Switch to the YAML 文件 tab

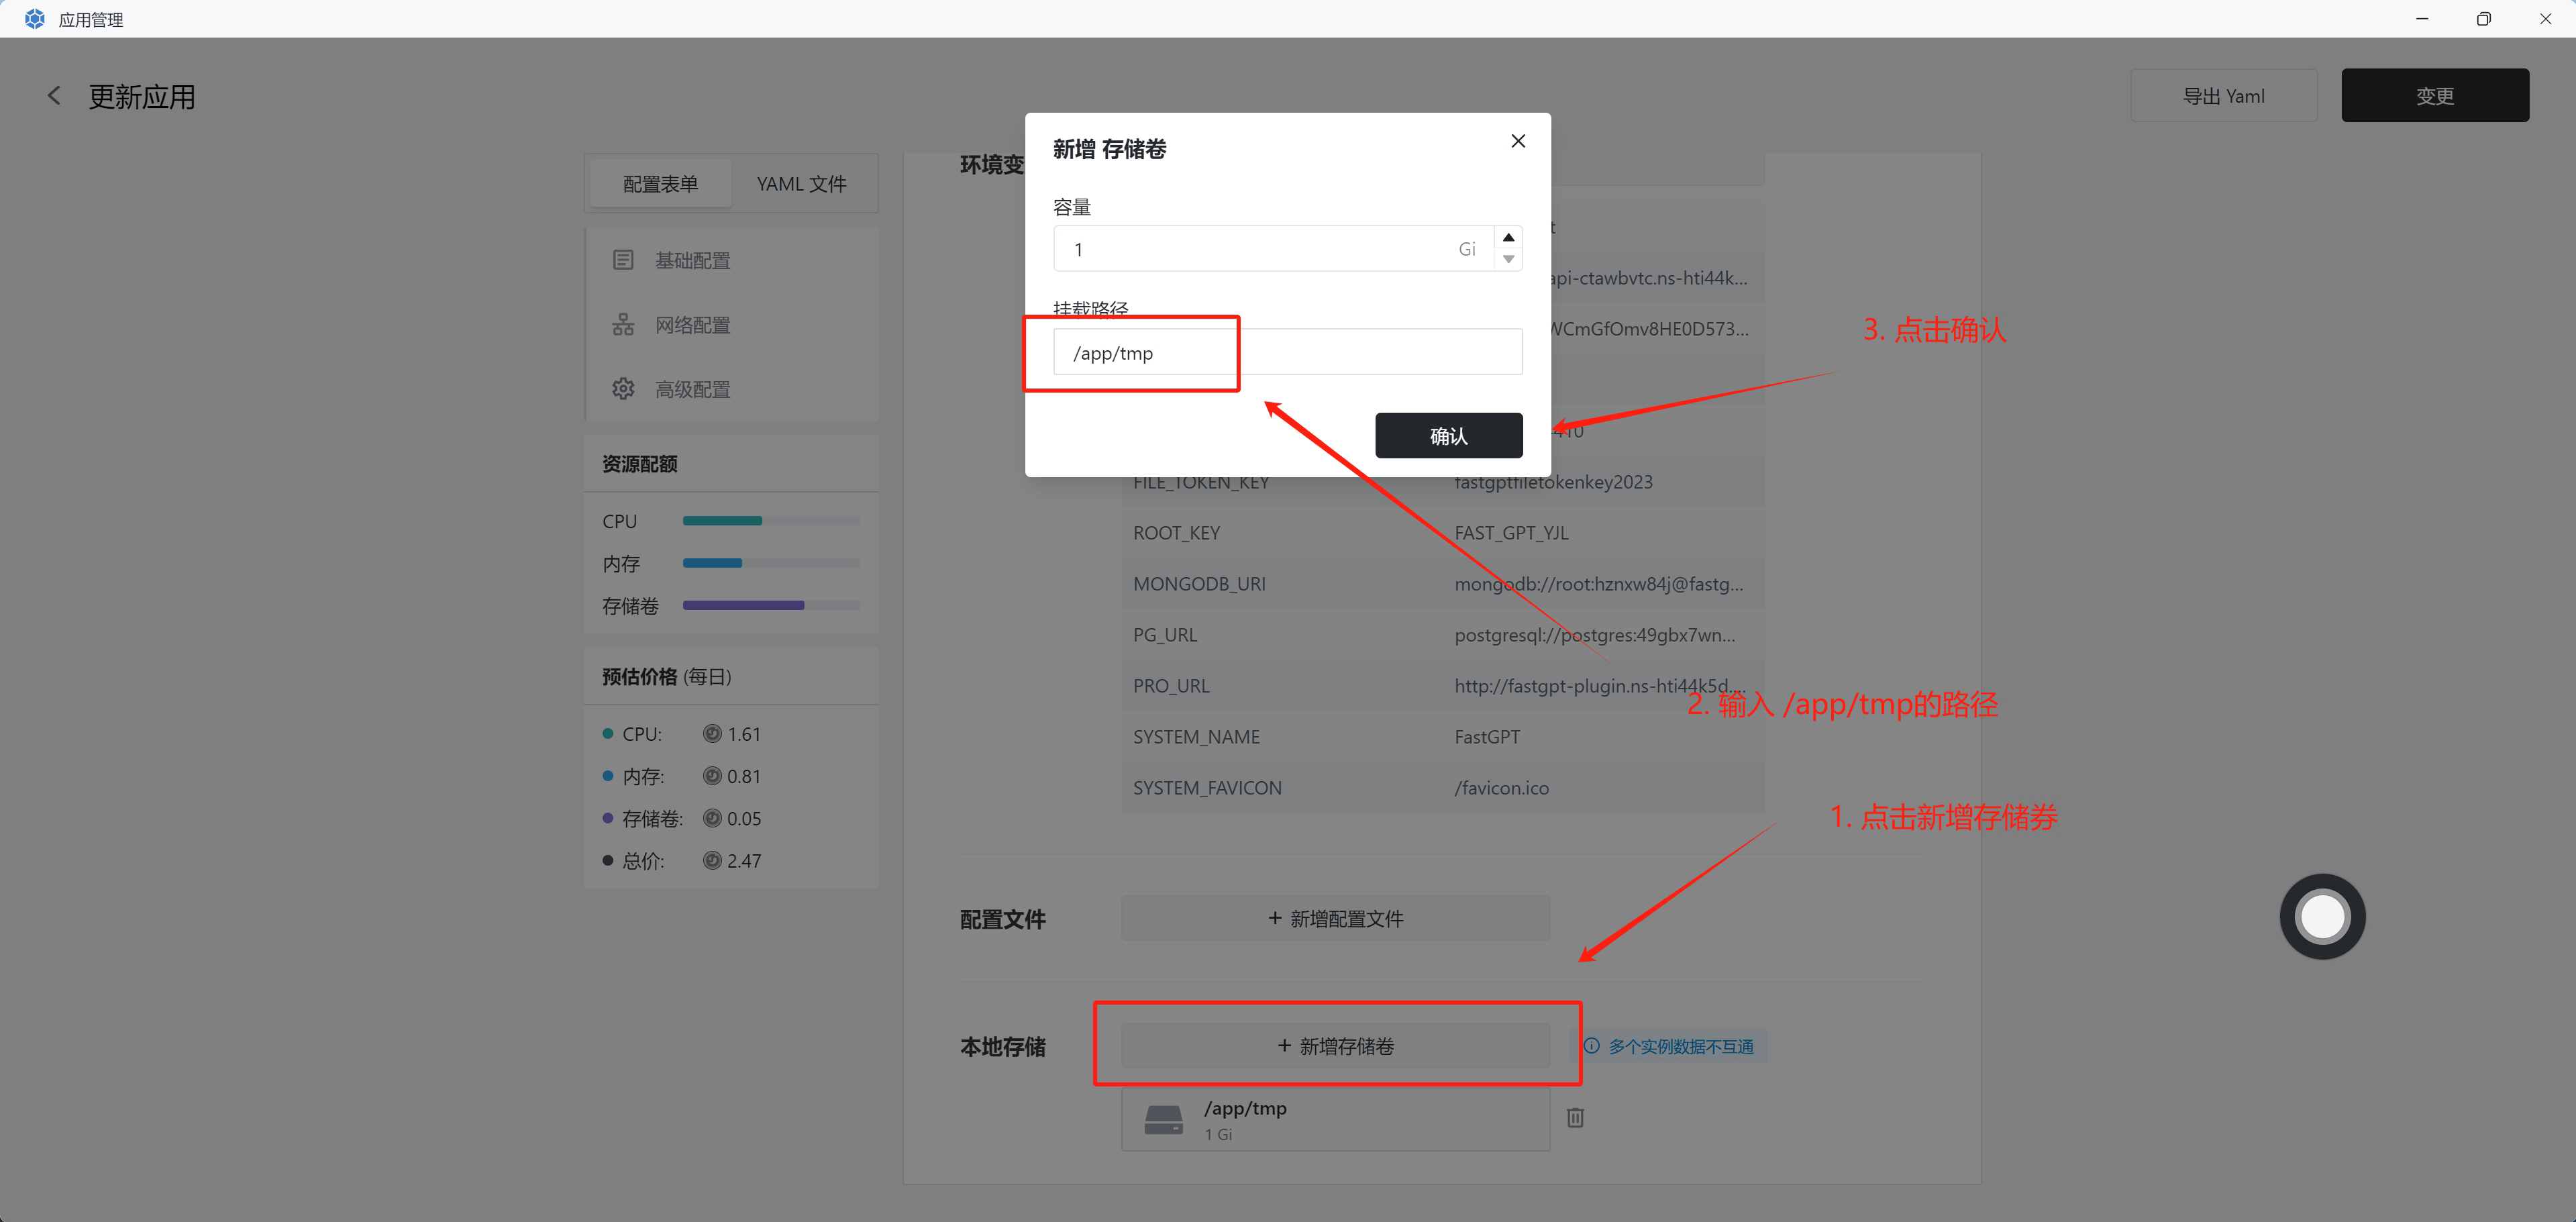(801, 184)
